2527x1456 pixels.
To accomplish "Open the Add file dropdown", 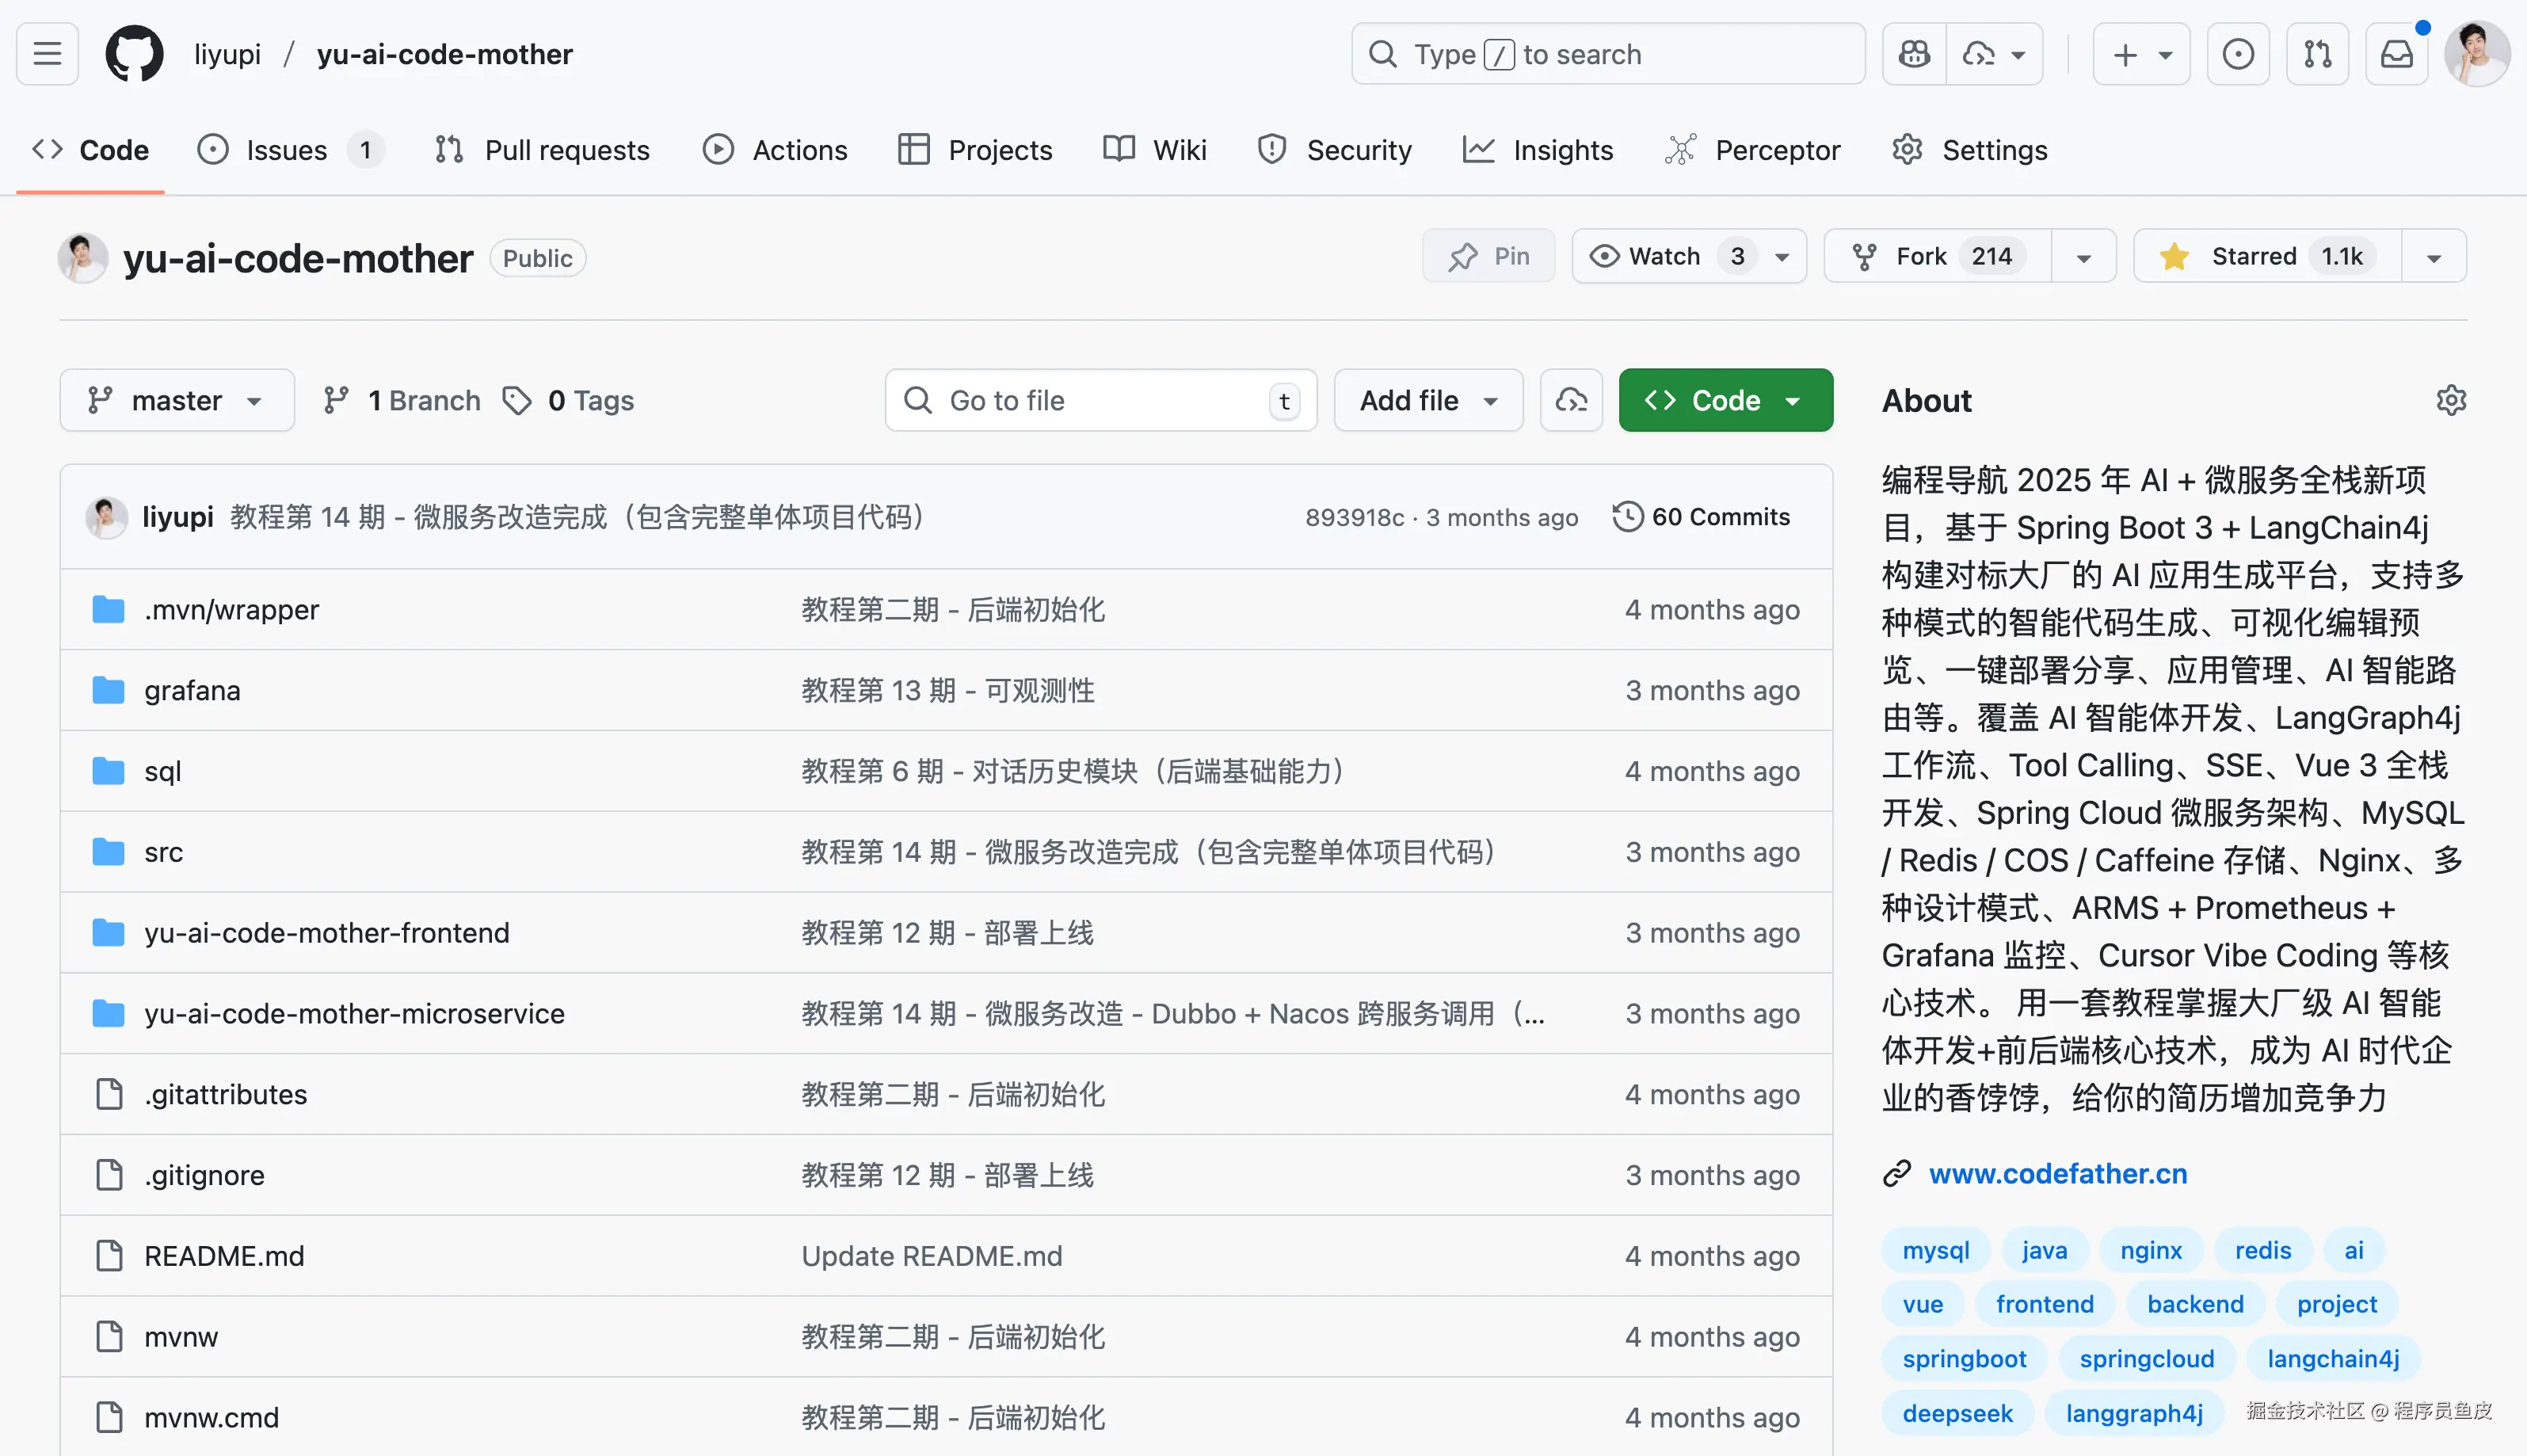I will pos(1428,400).
